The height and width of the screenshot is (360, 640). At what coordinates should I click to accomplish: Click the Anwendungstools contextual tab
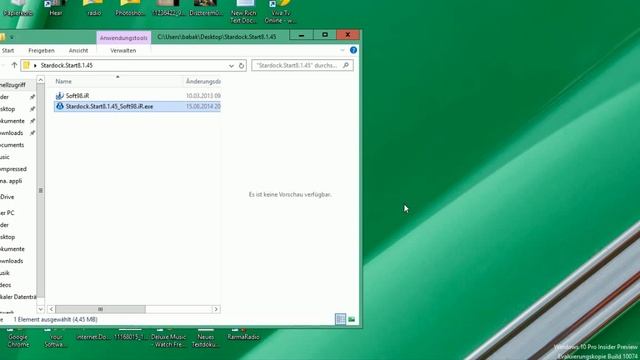pos(124,38)
